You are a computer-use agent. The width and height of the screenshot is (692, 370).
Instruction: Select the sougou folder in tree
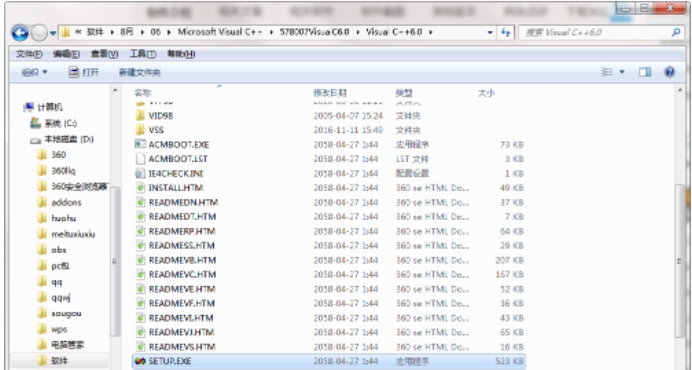[59, 314]
